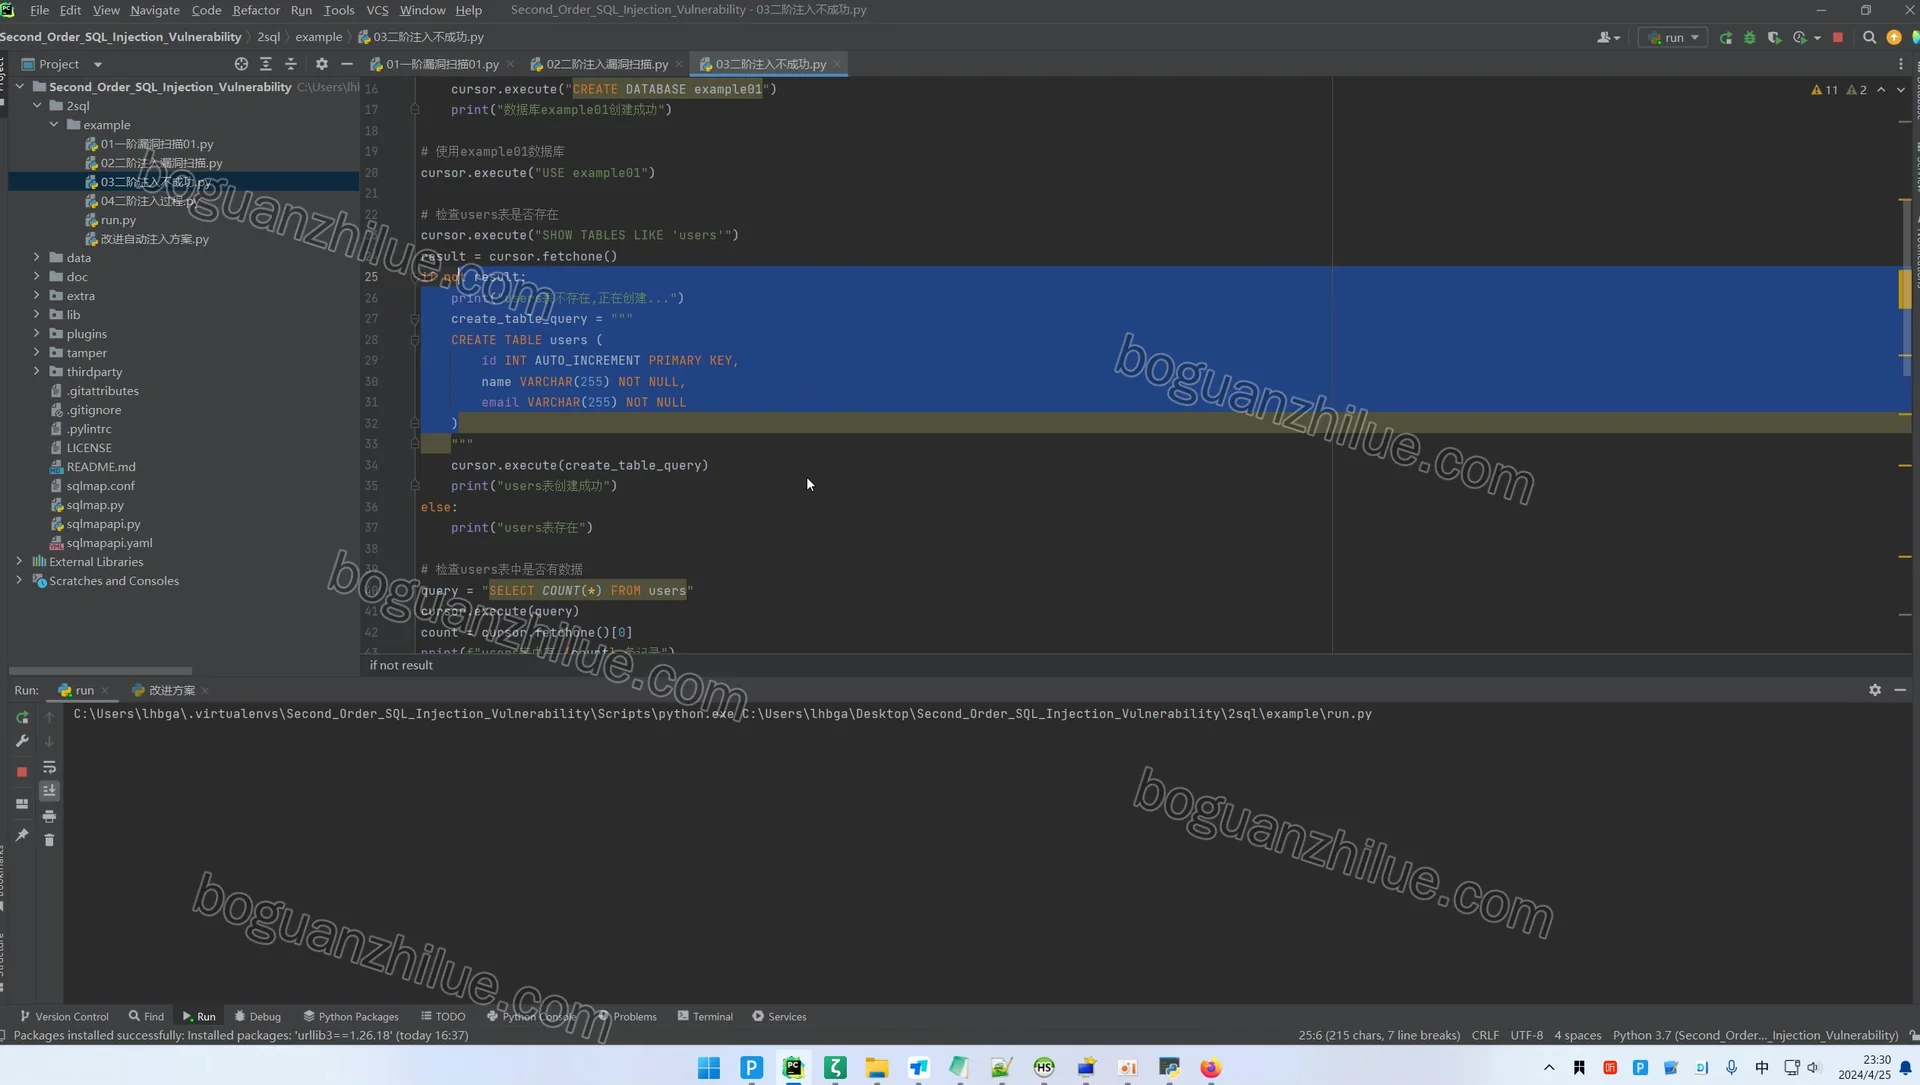Pin the run tab with pin icon
This screenshot has height=1085, width=1920.
click(x=22, y=835)
